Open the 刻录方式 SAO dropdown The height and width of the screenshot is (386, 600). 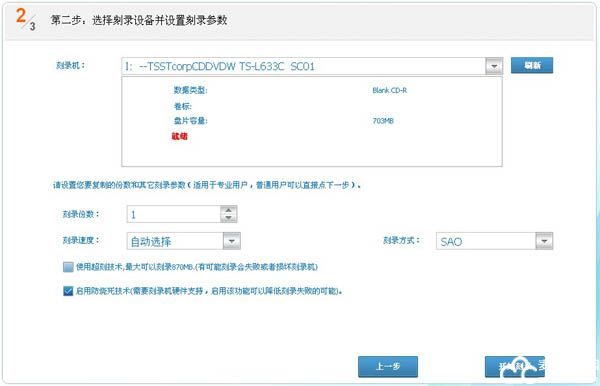tap(544, 241)
